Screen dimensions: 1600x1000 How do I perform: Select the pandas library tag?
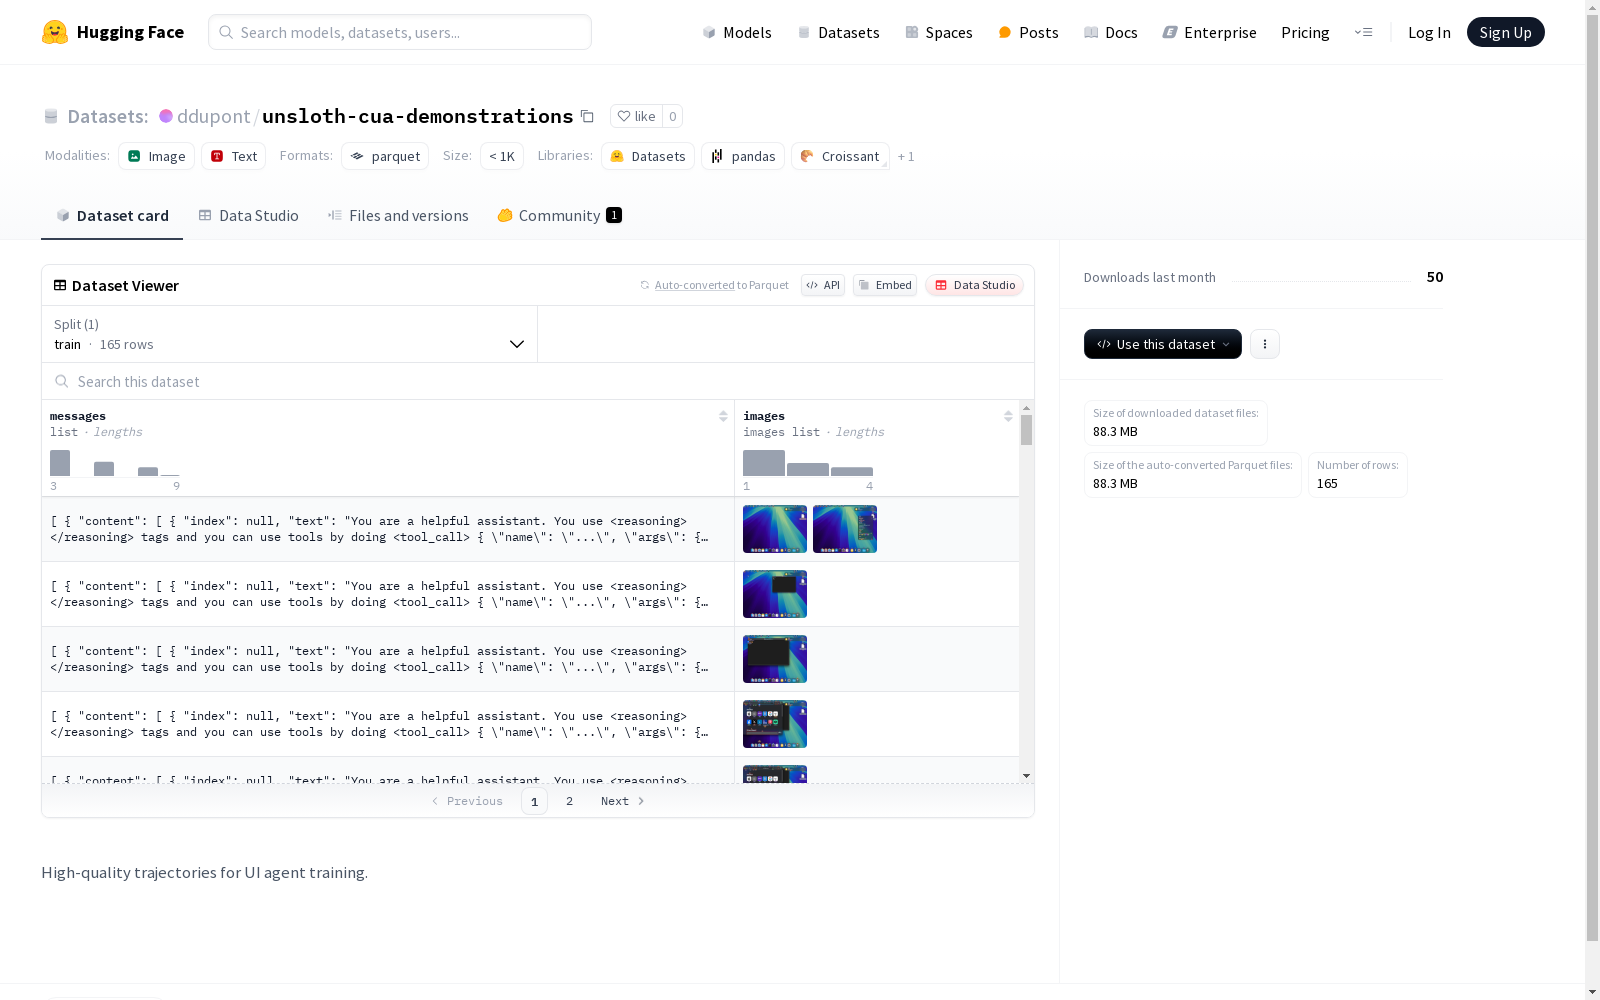(x=743, y=156)
